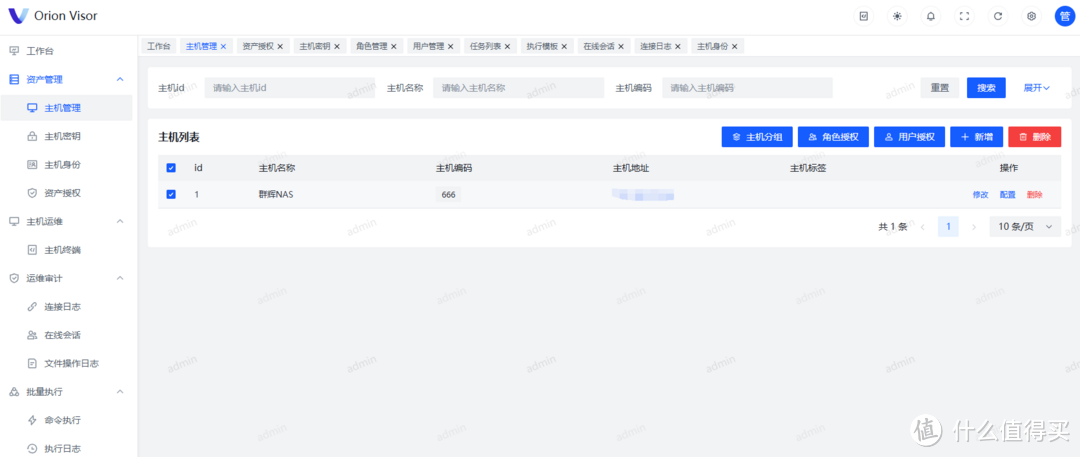
Task: Click the 角色授权 button
Action: [833, 136]
